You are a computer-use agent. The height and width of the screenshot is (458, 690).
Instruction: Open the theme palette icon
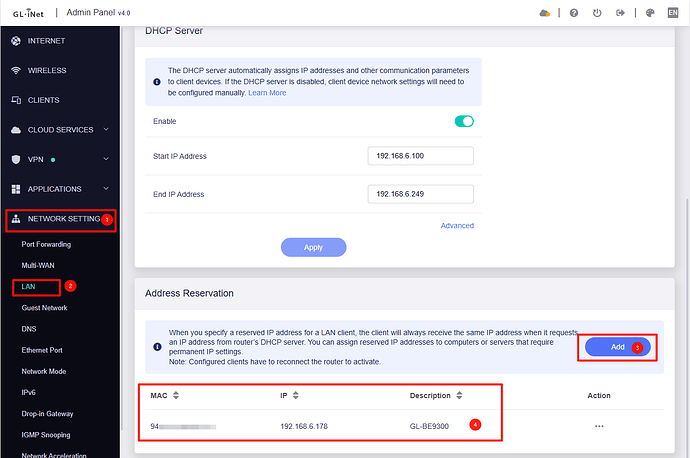click(650, 13)
